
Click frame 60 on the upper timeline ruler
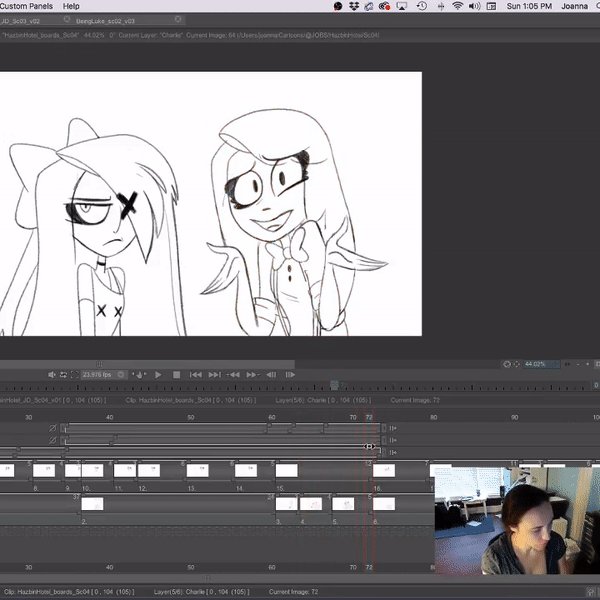coord(272,417)
